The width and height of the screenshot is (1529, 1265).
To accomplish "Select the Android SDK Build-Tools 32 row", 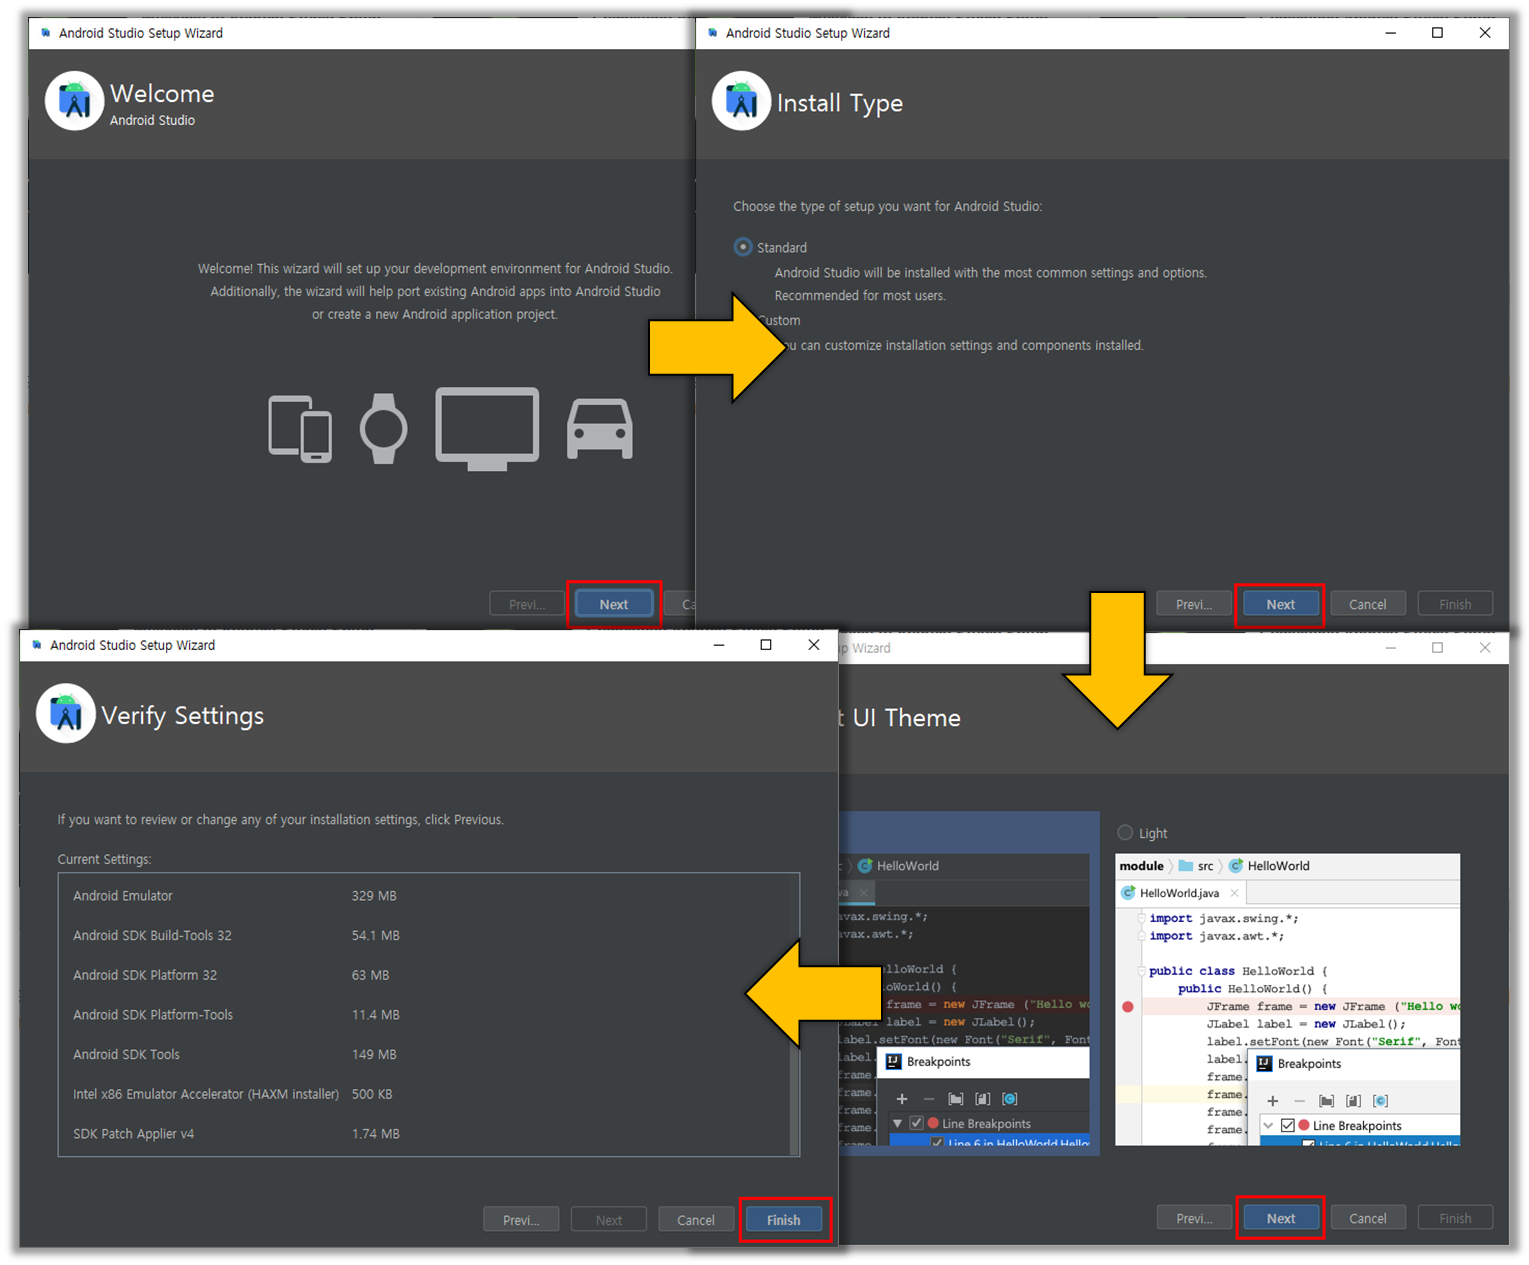I will [x=424, y=935].
